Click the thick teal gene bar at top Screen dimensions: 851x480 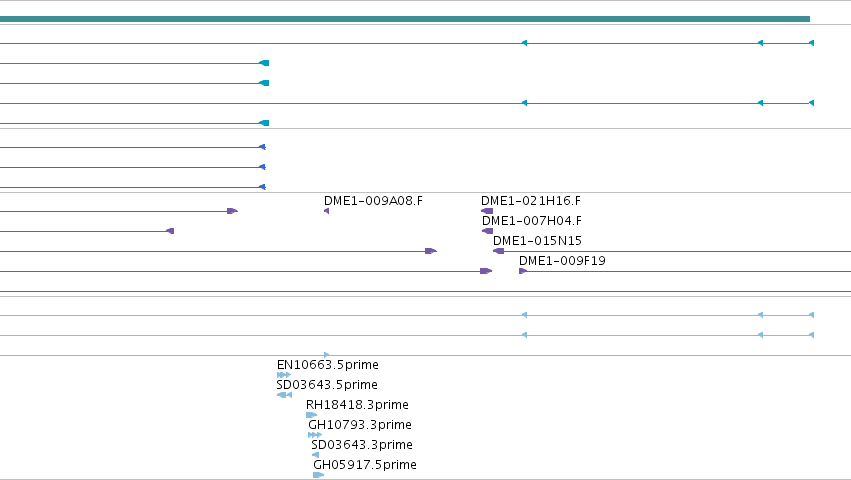point(405,19)
